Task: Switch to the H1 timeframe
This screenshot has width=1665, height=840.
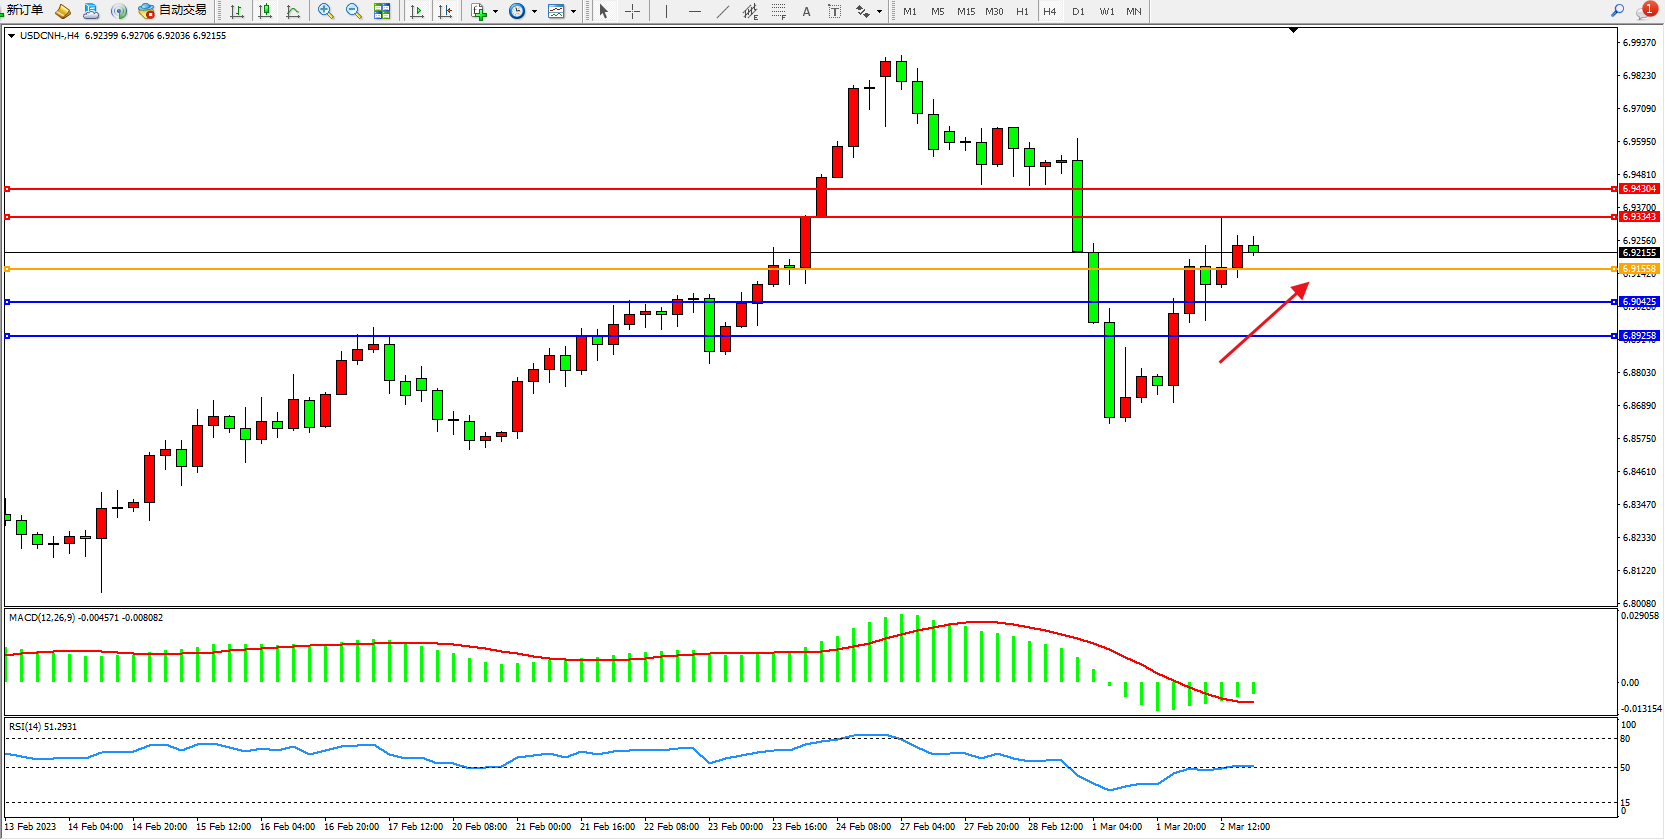Action: [x=1022, y=12]
